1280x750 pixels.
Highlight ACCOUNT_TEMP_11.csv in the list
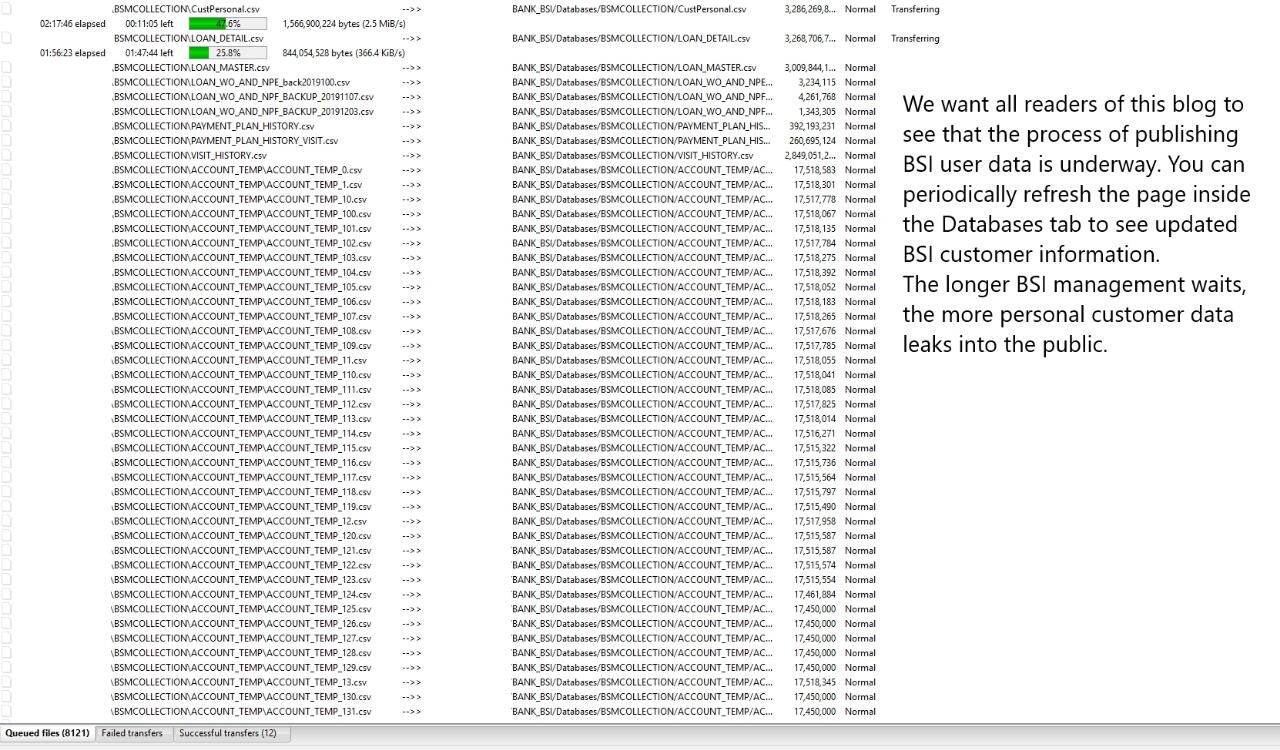click(239, 360)
